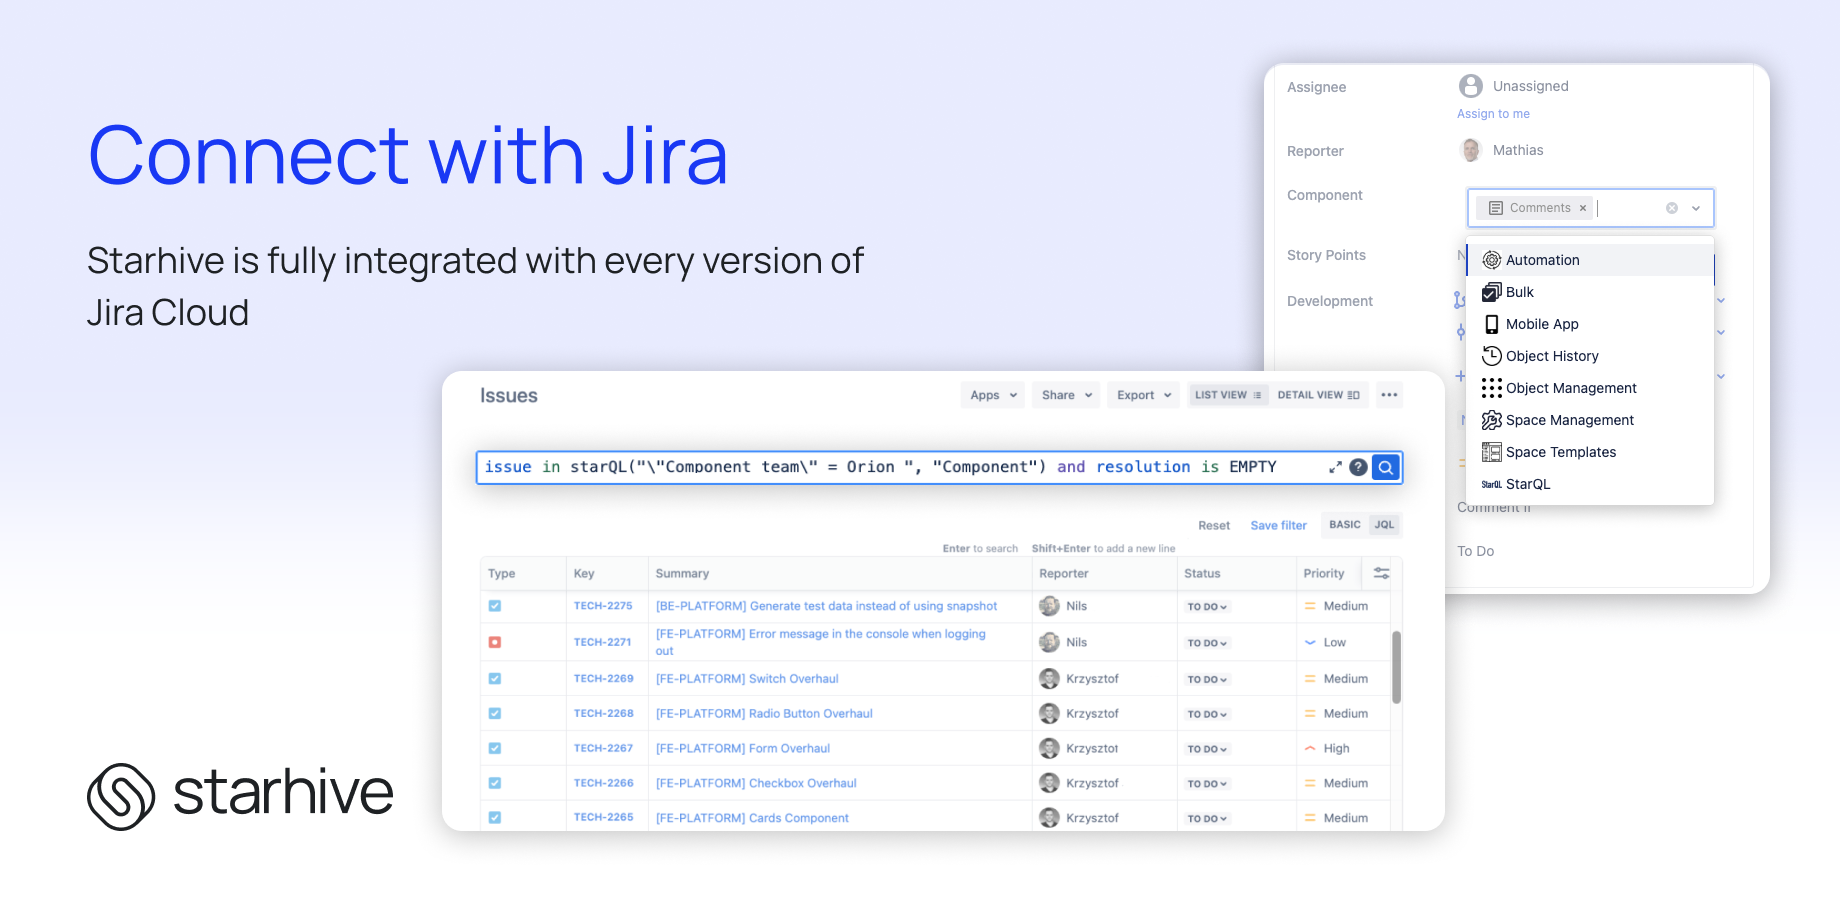1840x900 pixels.
Task: Click the issues list vertical scrollbar
Action: 1396,667
